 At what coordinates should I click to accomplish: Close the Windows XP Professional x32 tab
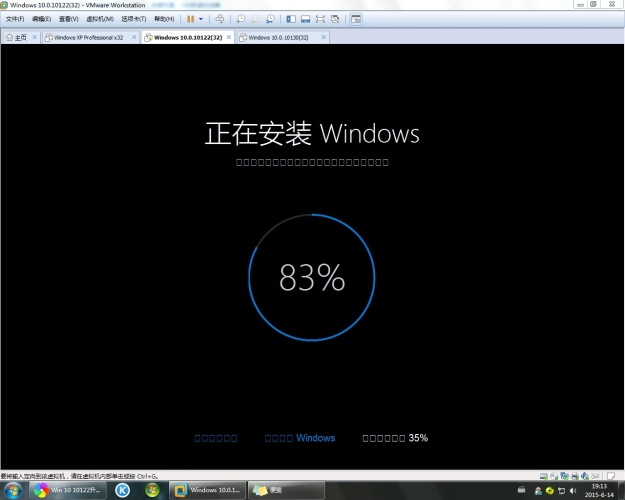(x=134, y=37)
